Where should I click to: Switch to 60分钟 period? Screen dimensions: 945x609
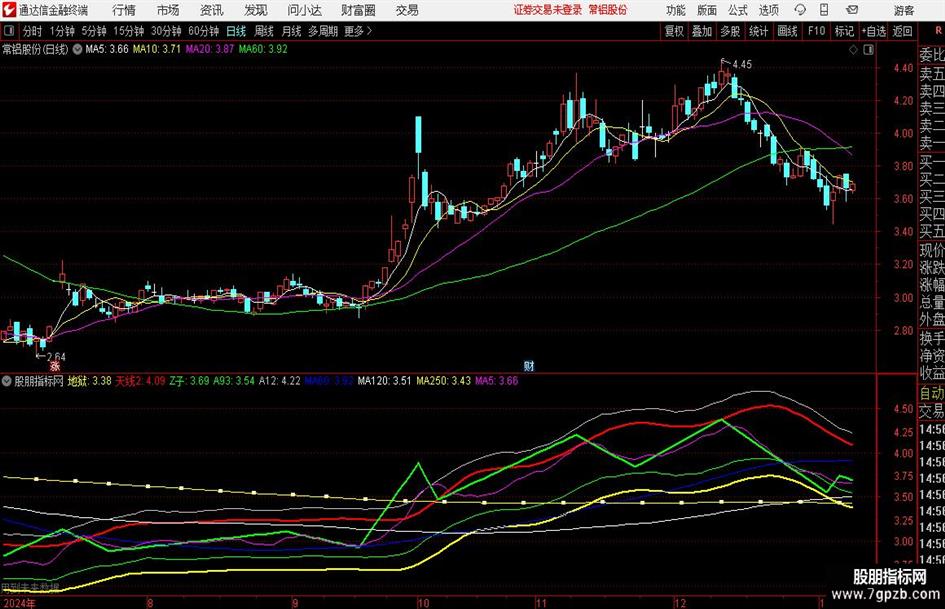click(x=203, y=31)
